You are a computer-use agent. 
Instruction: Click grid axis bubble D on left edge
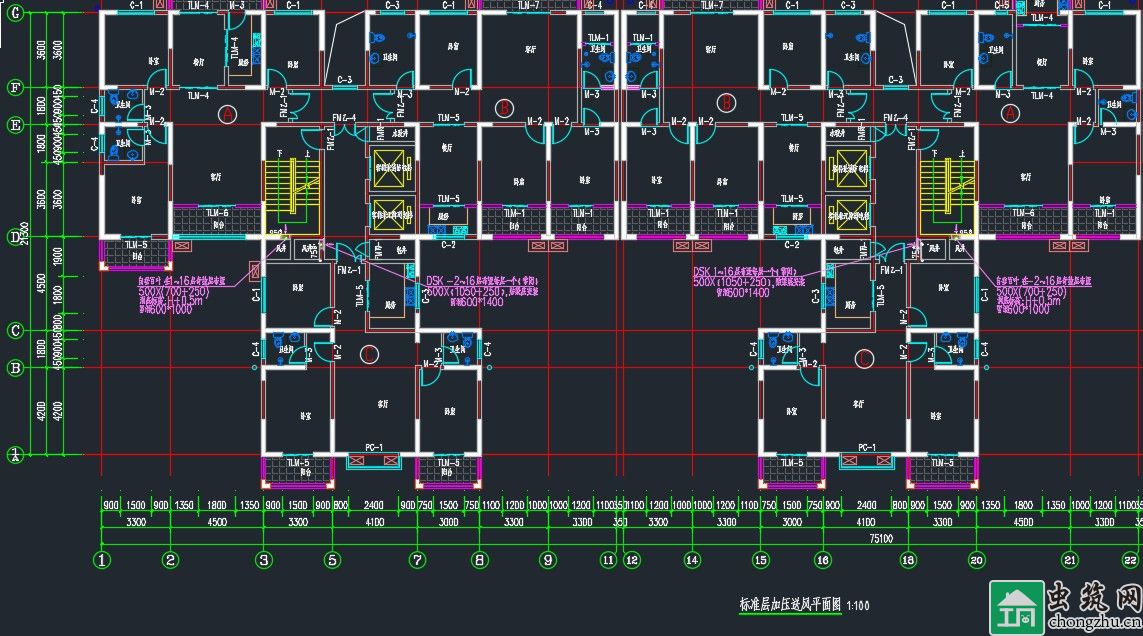15,238
